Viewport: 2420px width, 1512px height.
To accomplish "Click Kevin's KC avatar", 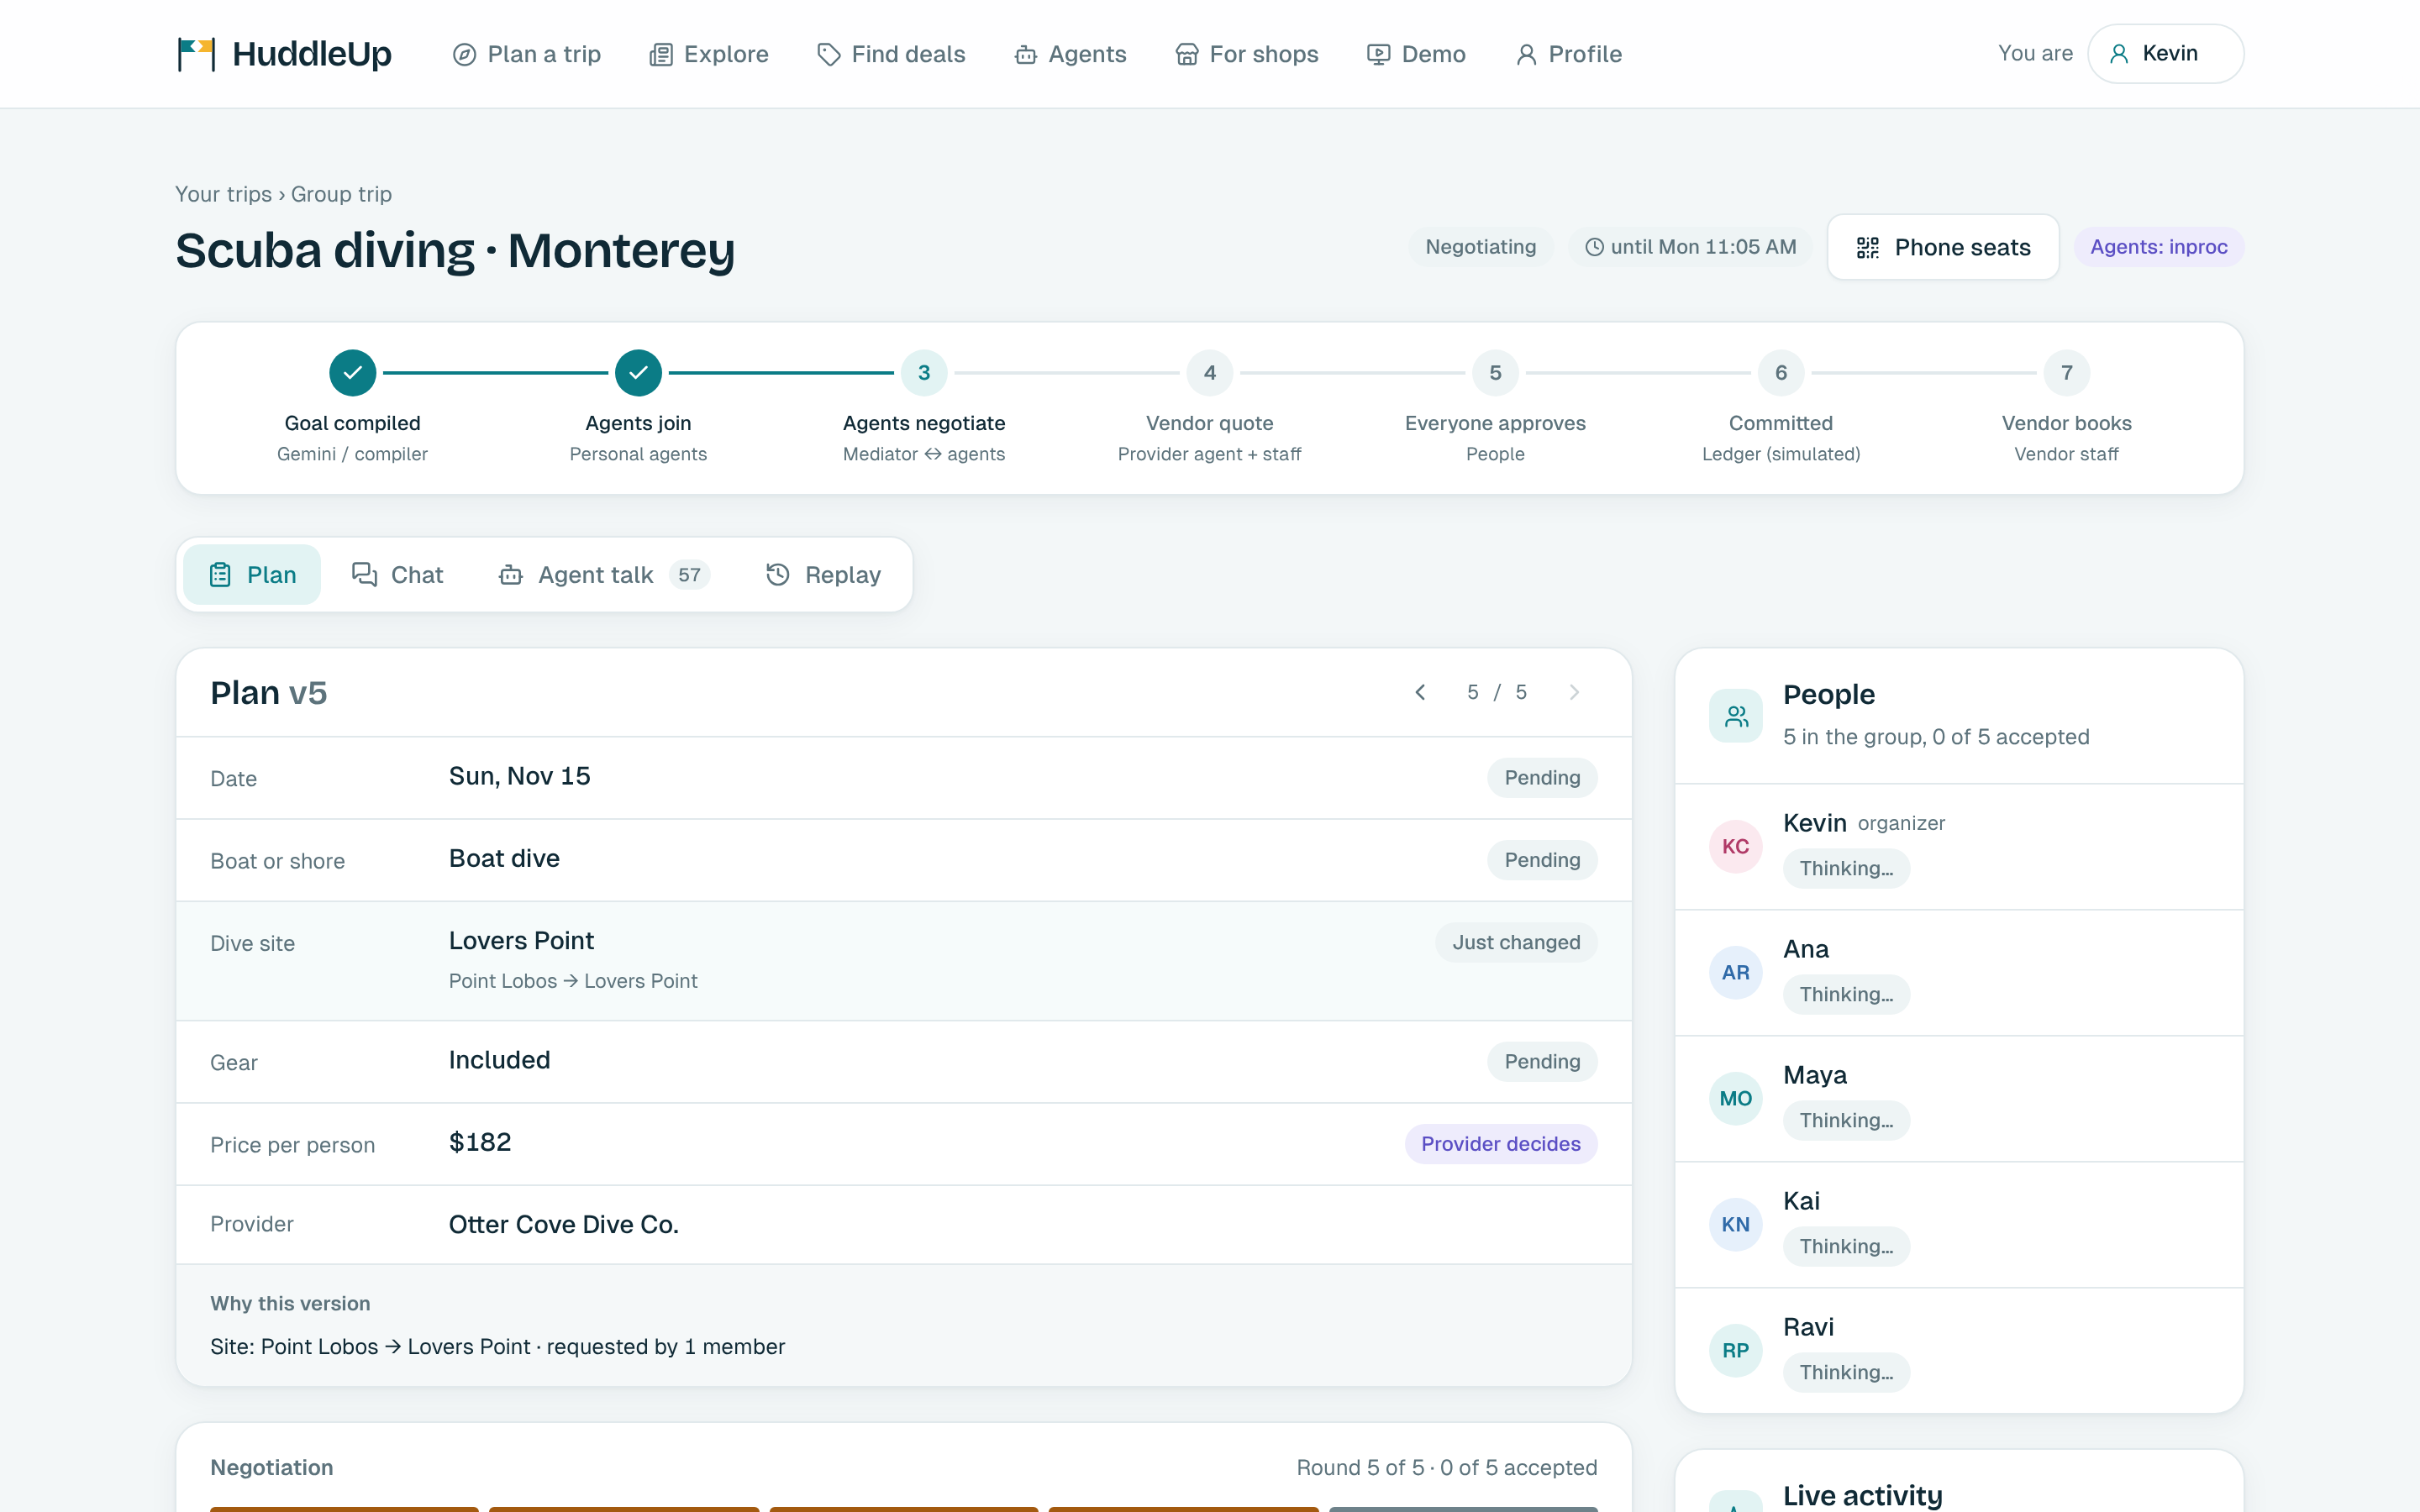I will (1736, 847).
